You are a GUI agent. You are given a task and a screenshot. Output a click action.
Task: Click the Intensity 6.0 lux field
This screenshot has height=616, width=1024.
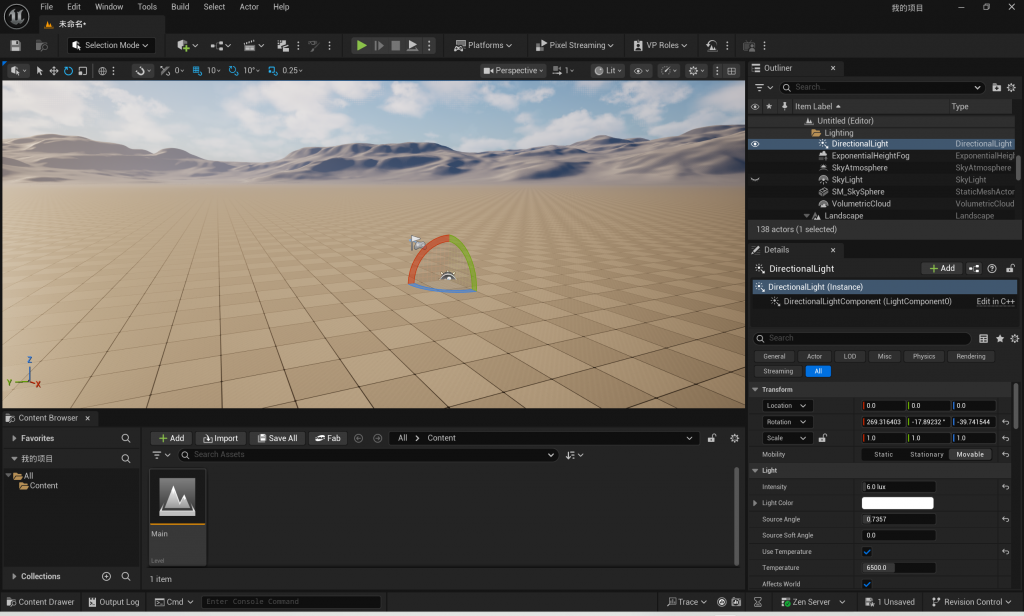click(x=899, y=487)
